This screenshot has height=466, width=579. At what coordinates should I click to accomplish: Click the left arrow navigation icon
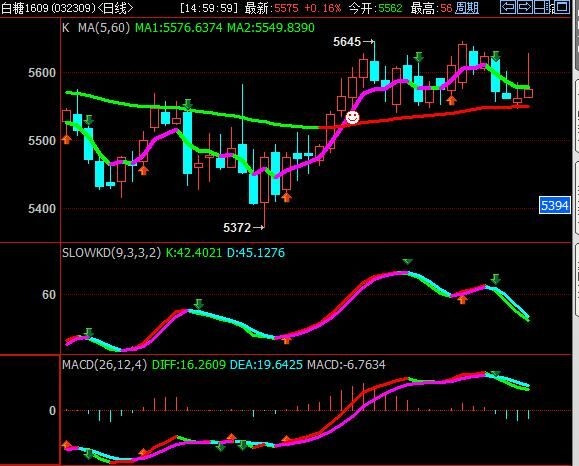coord(508,7)
